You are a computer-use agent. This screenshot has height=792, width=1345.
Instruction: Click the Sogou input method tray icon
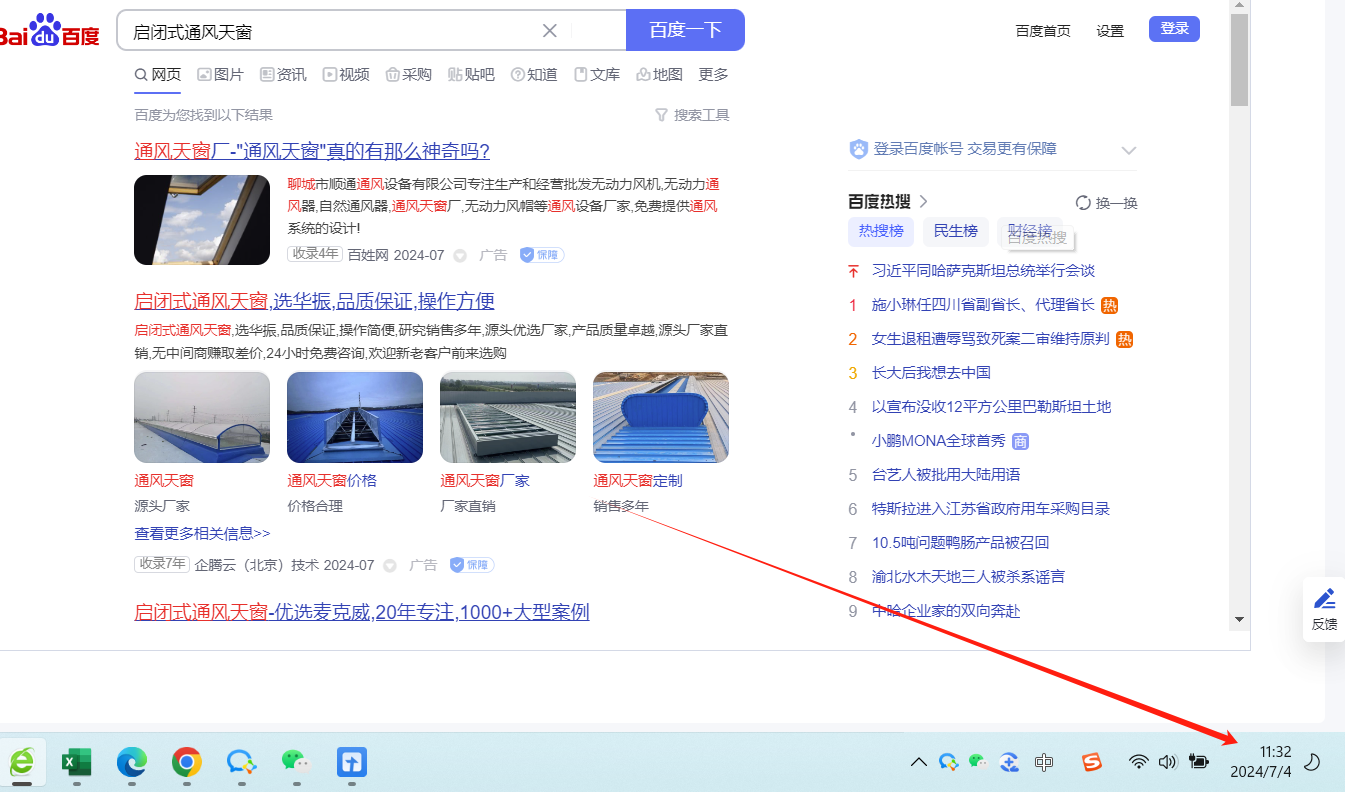(x=1091, y=762)
